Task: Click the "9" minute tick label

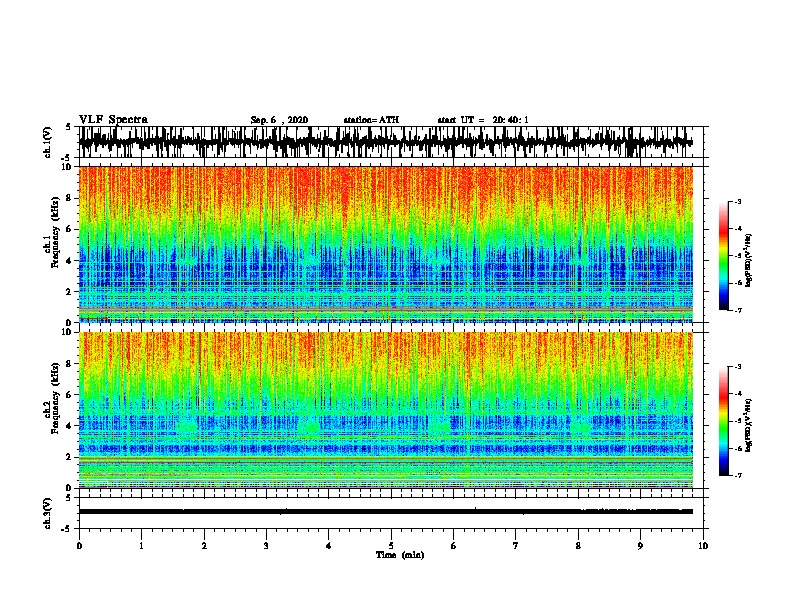Action: 640,546
